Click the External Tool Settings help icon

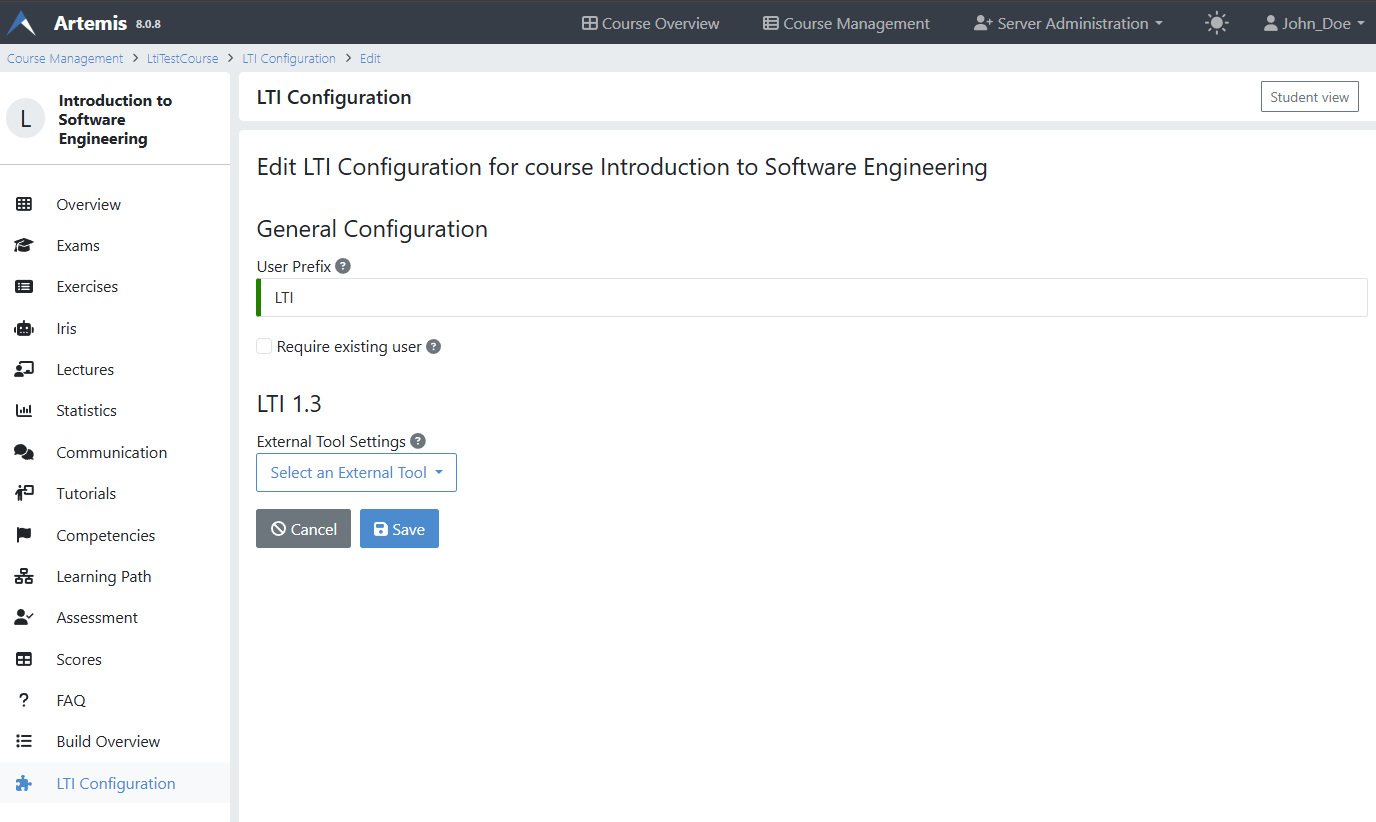coord(417,440)
